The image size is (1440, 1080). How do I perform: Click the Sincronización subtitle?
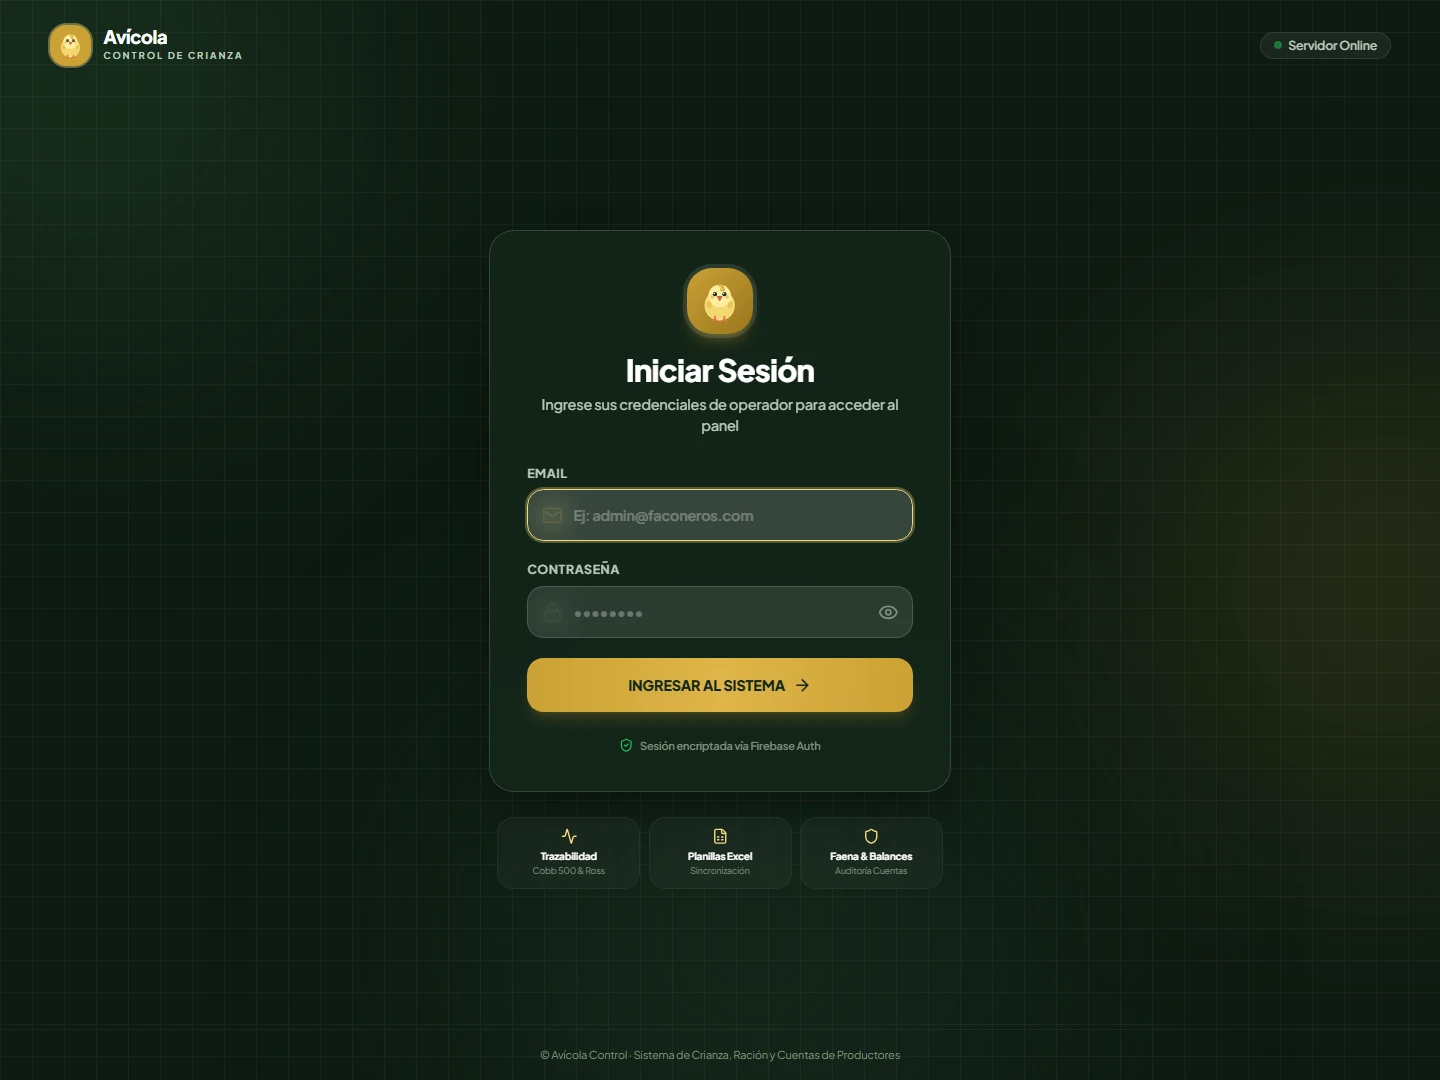click(720, 871)
